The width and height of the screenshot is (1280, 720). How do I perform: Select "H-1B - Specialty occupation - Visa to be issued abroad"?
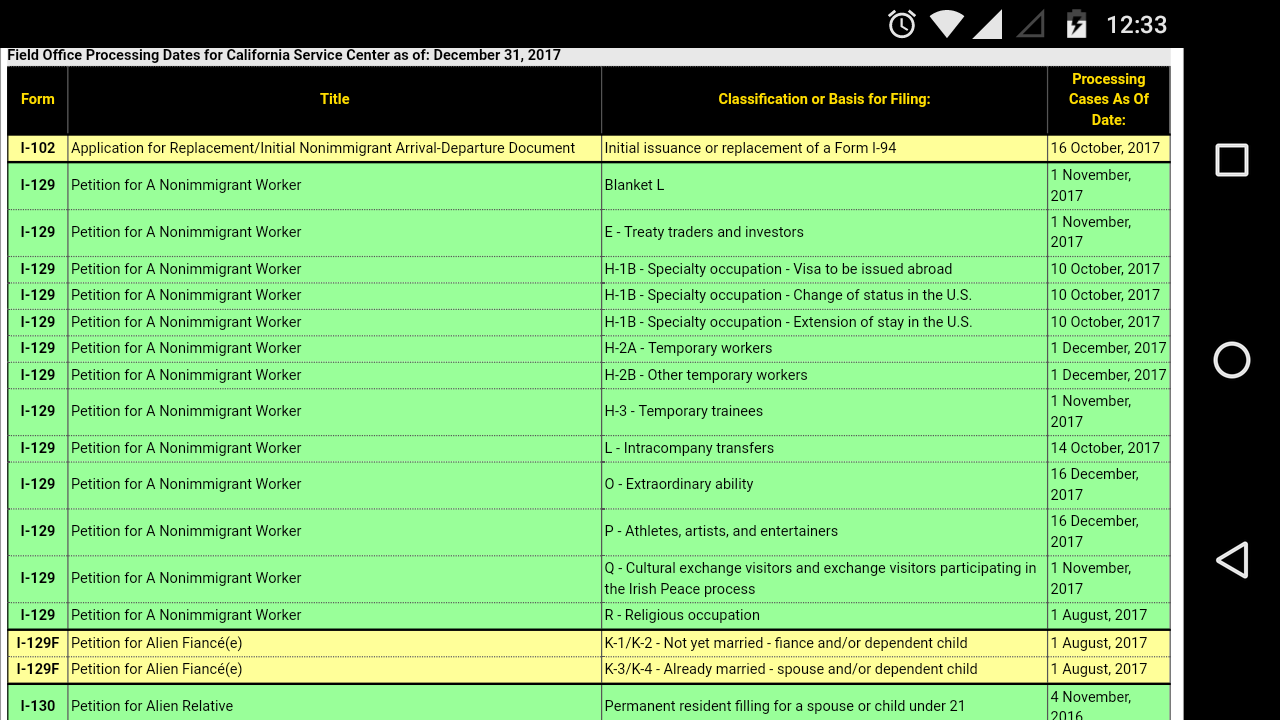point(824,269)
